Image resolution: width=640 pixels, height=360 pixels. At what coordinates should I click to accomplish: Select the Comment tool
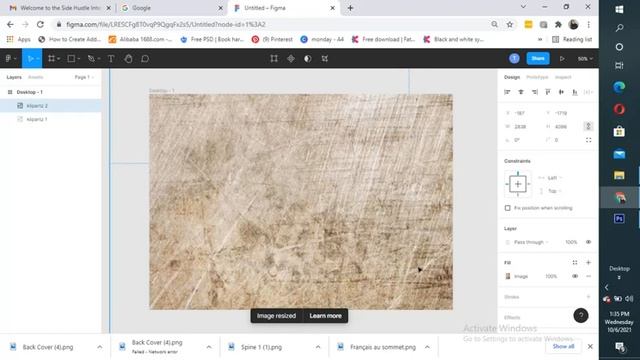(x=145, y=59)
